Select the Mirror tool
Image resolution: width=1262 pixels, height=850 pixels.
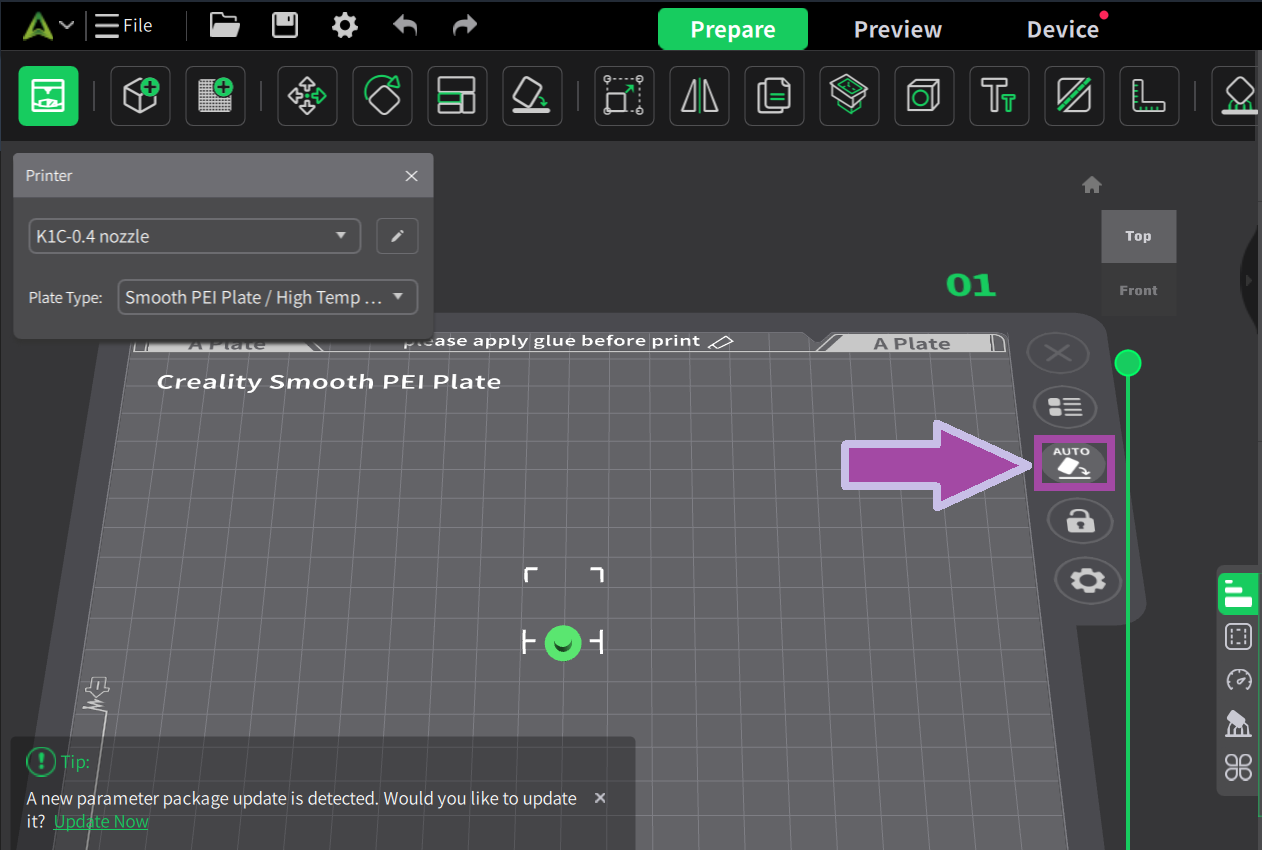coord(699,96)
